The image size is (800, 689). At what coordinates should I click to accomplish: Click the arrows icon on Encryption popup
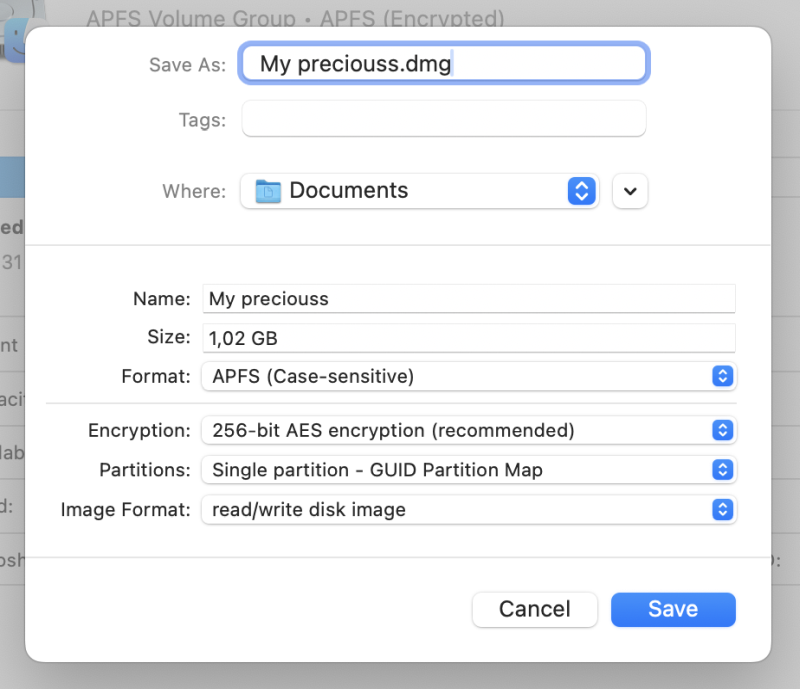point(722,430)
